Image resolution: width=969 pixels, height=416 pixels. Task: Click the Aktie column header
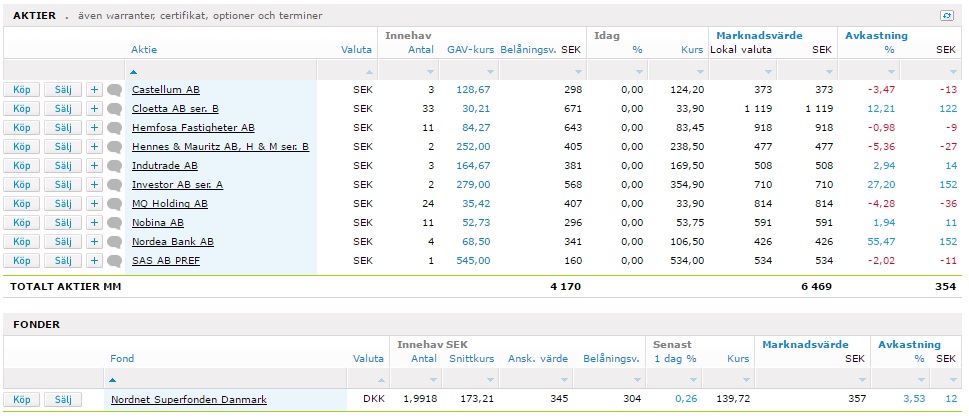144,49
